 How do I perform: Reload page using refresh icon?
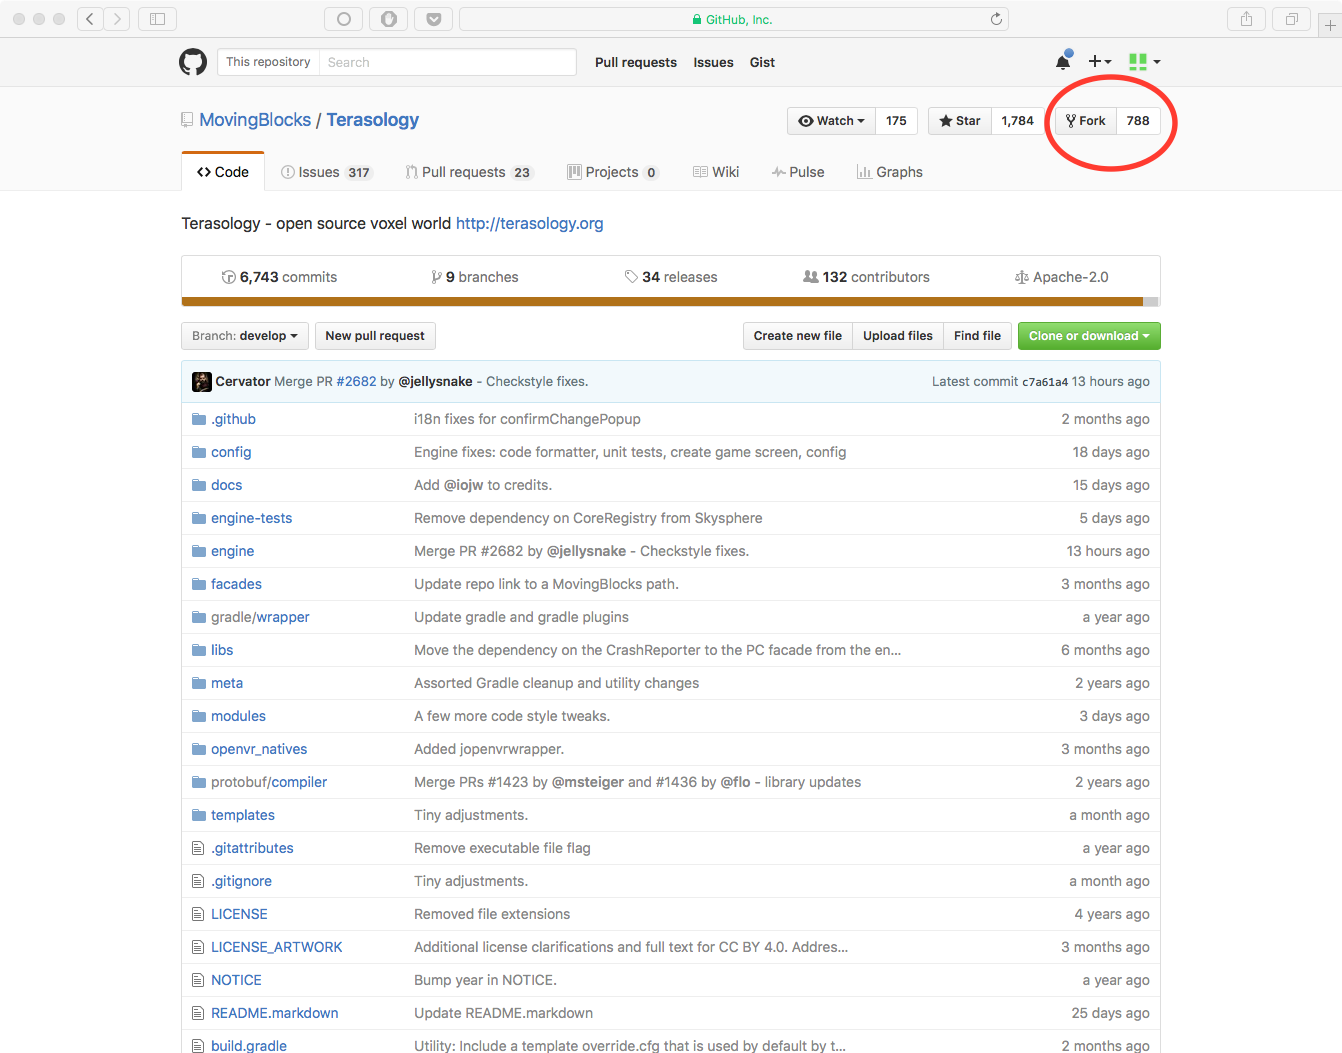click(x=996, y=19)
